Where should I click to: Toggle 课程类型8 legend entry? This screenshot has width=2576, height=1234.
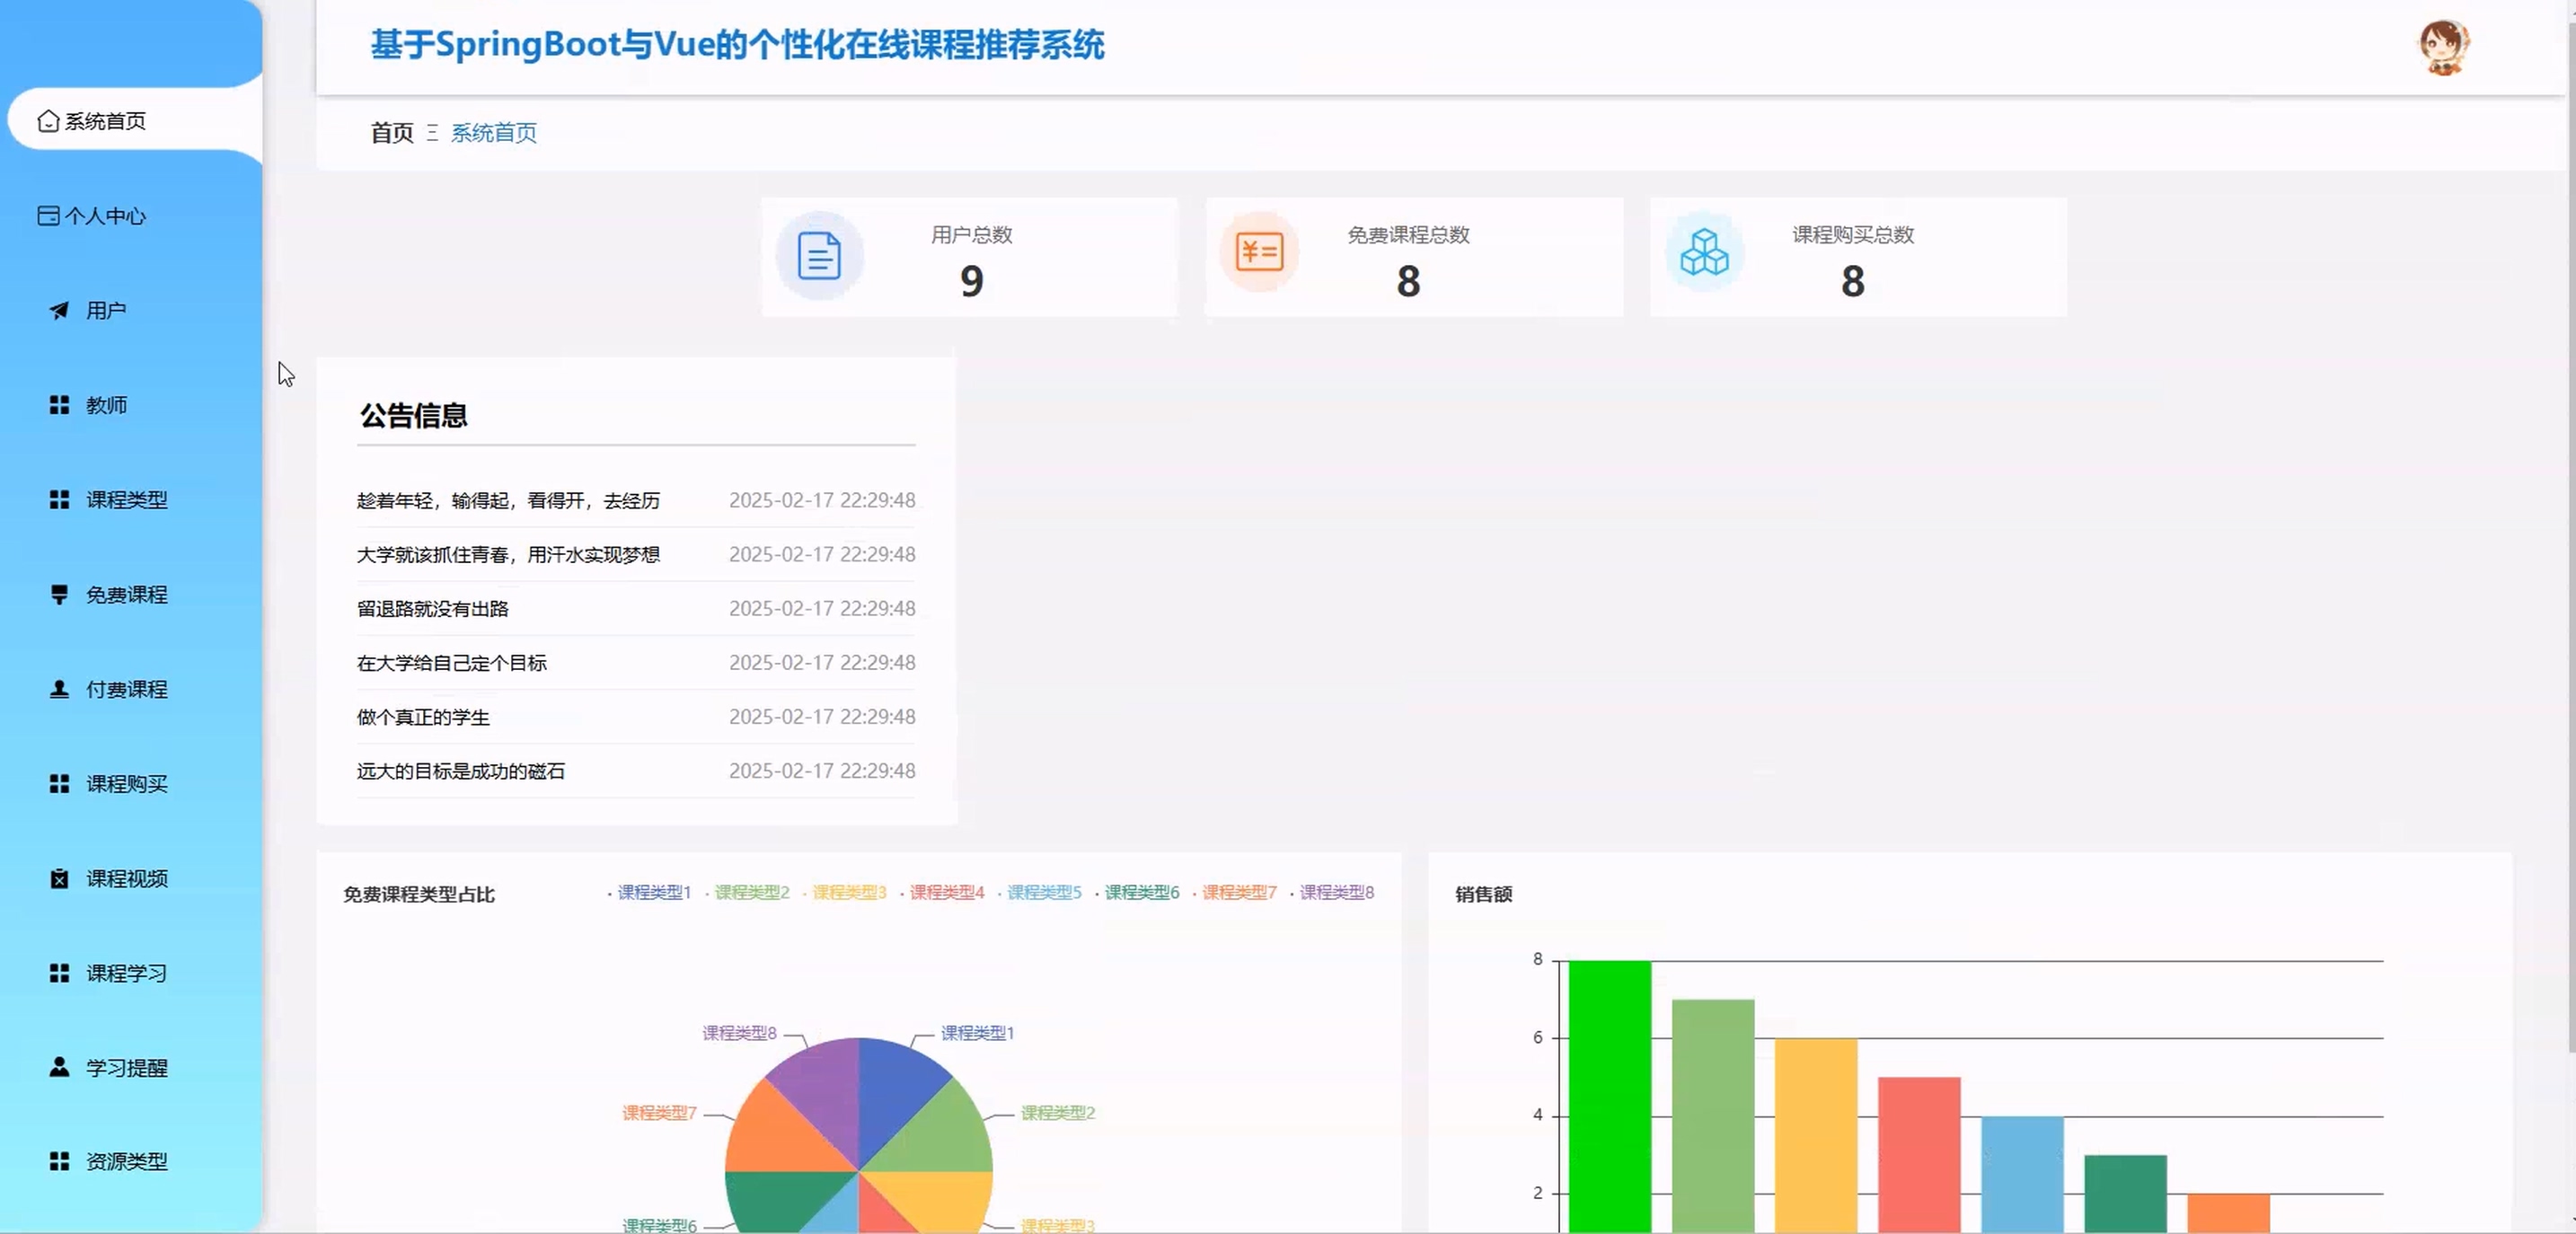pos(1335,892)
